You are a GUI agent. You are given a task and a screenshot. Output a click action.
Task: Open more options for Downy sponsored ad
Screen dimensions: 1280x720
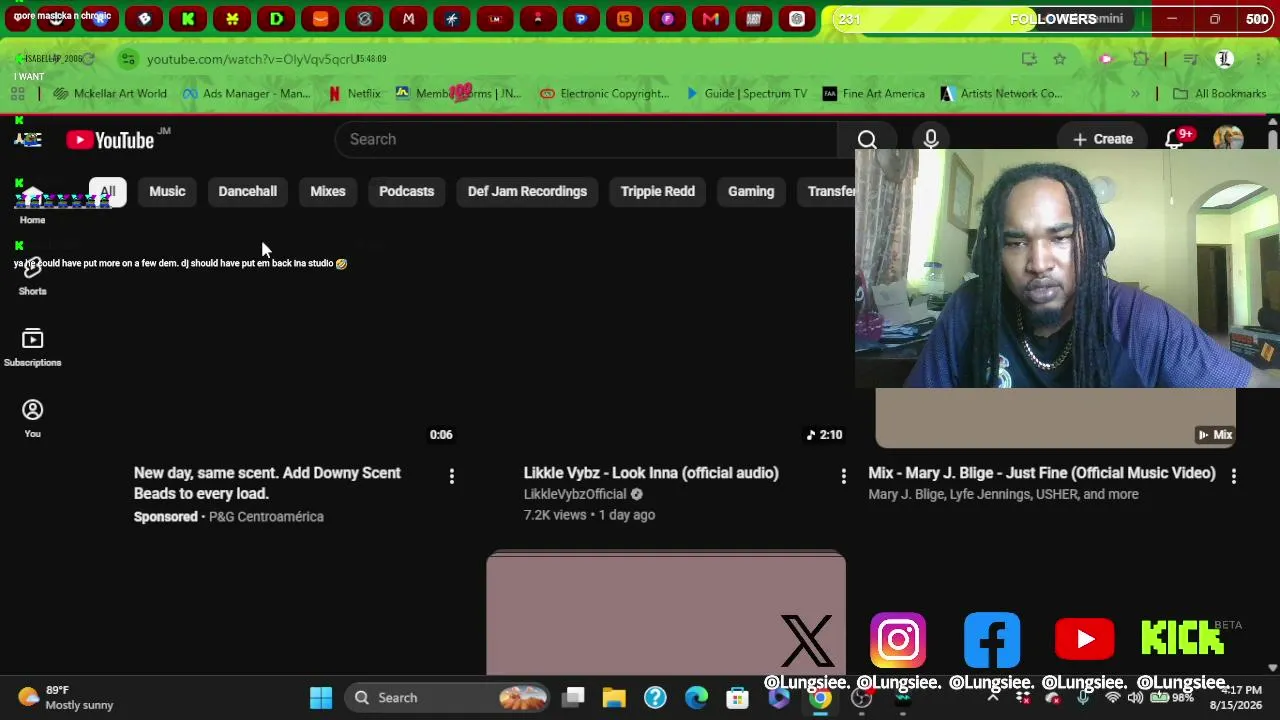(452, 476)
